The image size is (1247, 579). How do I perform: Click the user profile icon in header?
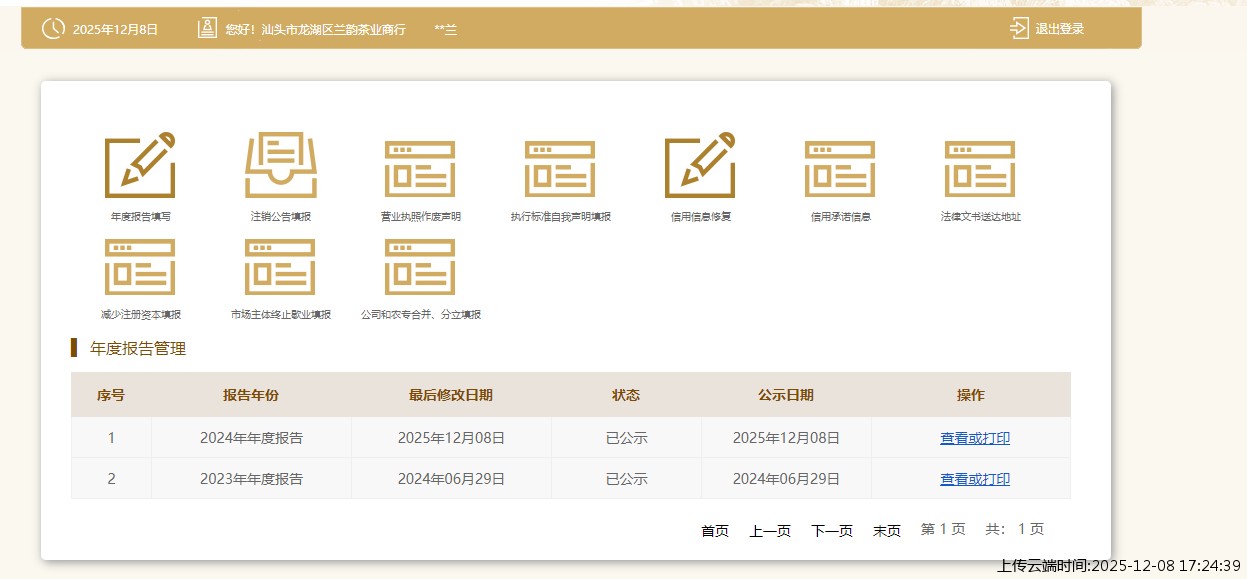click(206, 28)
